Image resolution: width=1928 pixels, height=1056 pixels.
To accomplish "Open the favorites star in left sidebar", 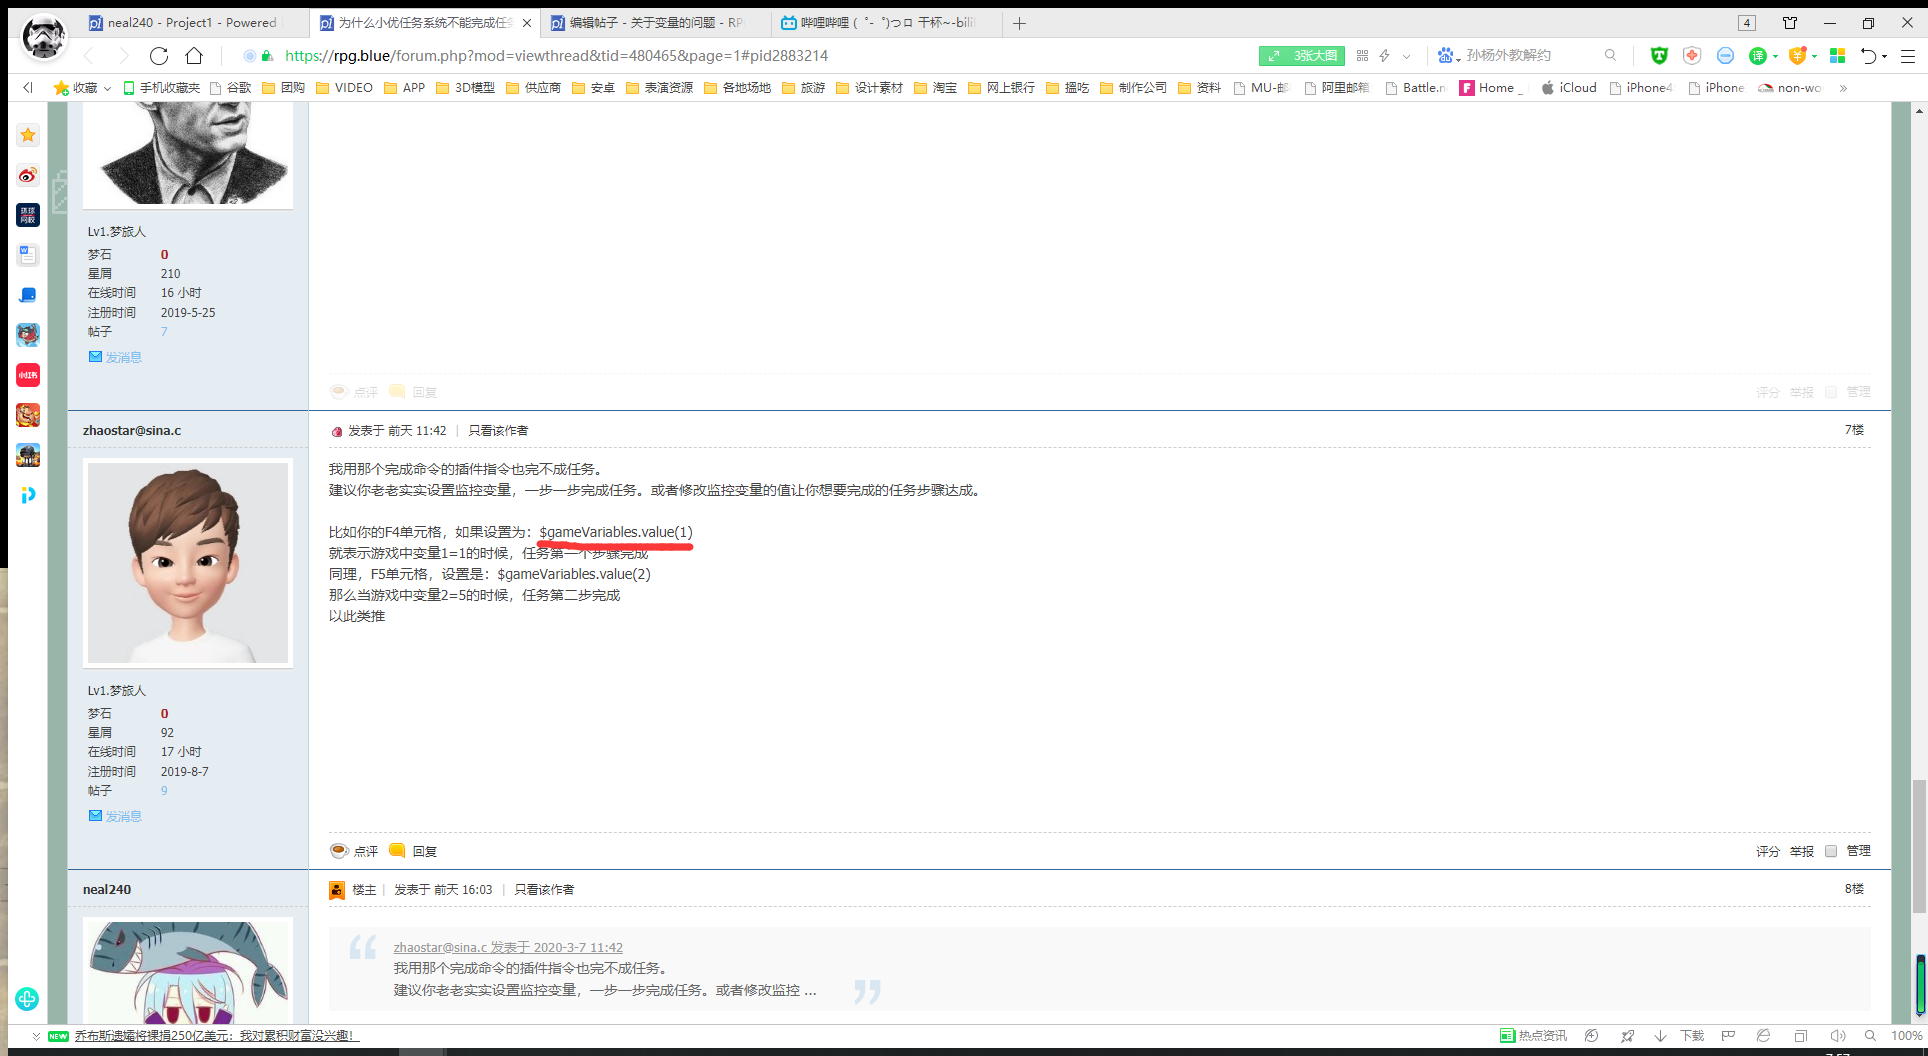I will 28,135.
